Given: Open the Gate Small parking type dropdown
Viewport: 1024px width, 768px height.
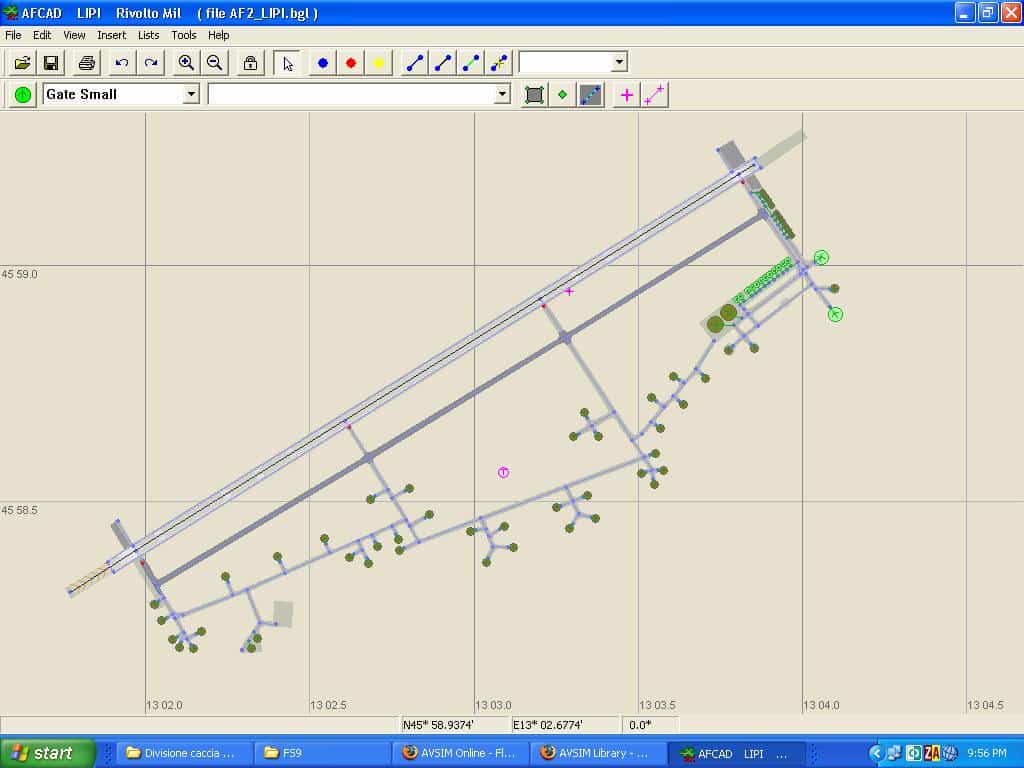Looking at the screenshot, I should pyautogui.click(x=191, y=94).
